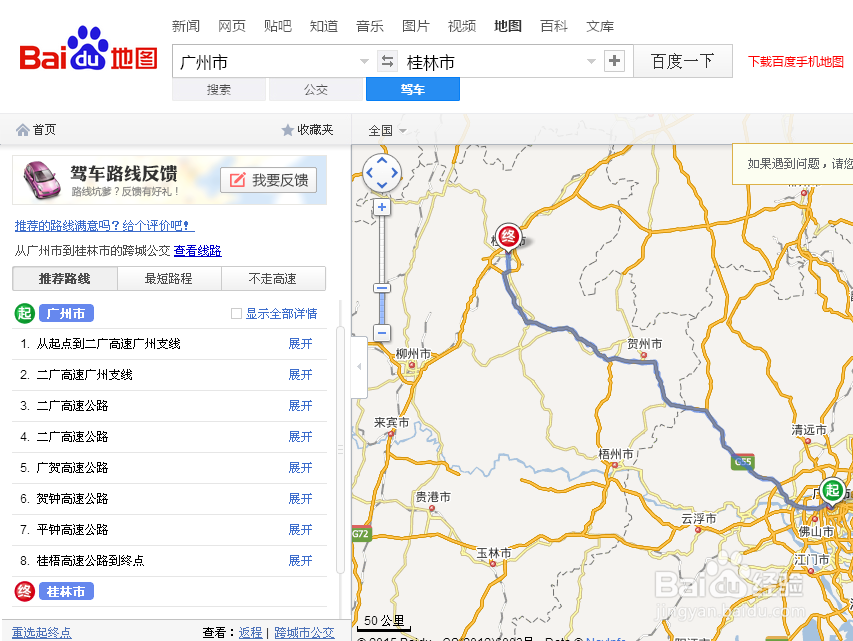Click the G55 highway badge on map
This screenshot has width=853, height=641.
coord(743,462)
